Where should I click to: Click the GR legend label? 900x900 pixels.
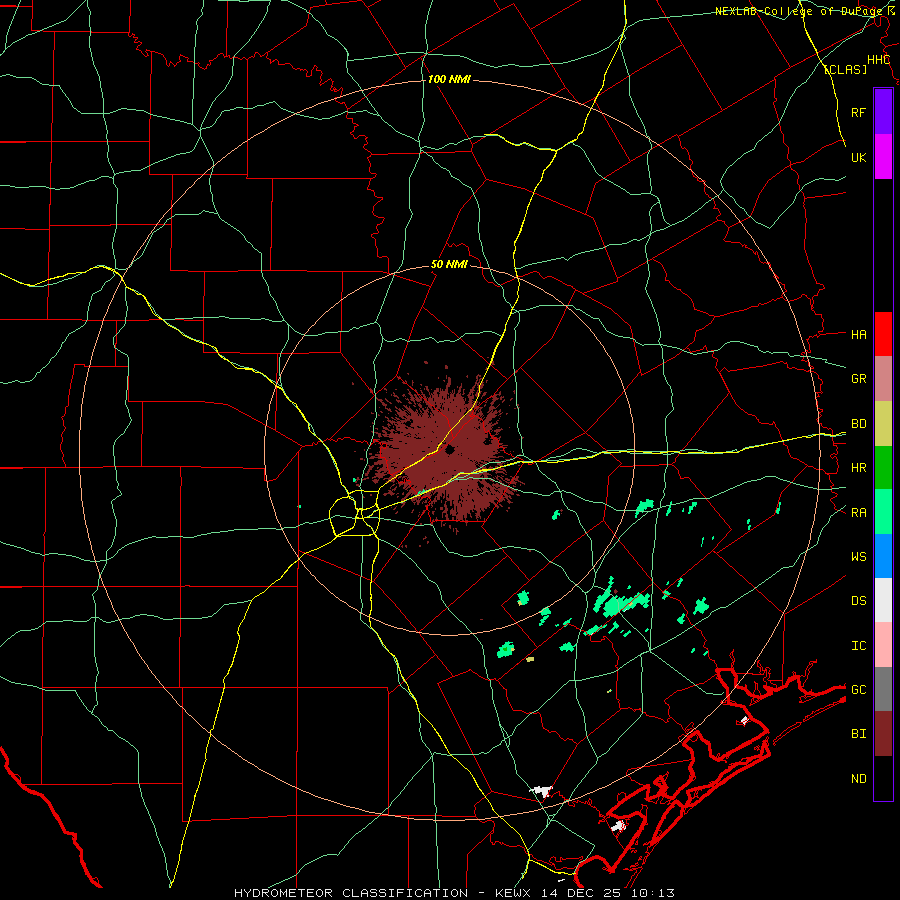(858, 379)
